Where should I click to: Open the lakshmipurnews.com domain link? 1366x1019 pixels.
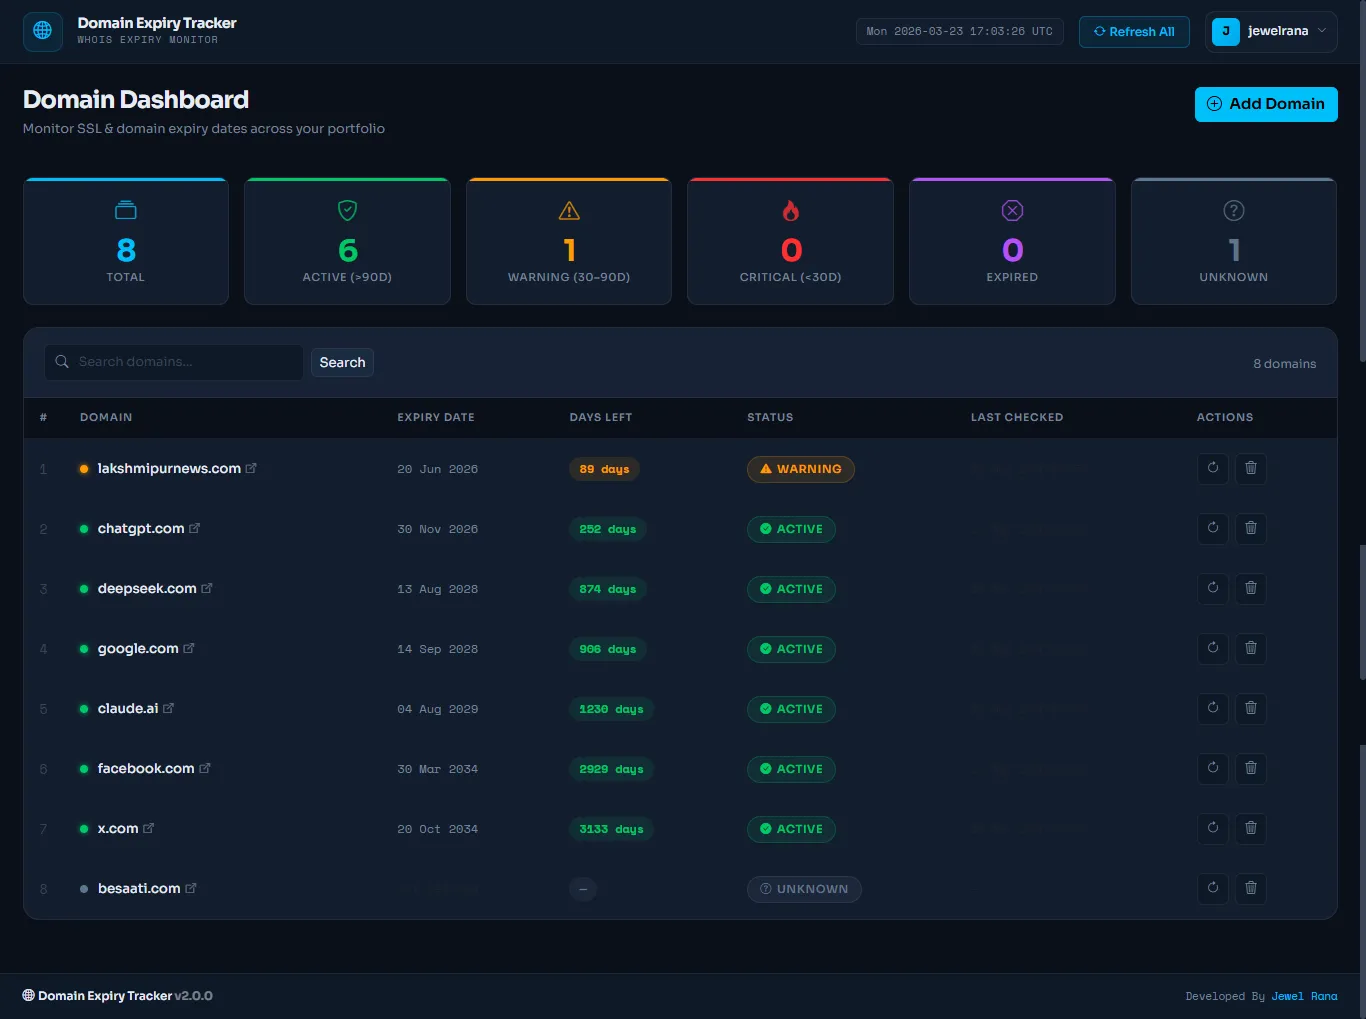point(169,468)
